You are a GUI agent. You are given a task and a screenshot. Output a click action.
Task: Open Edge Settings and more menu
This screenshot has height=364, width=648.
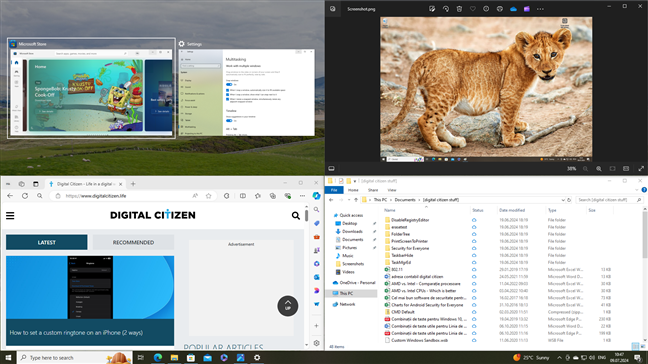303,196
